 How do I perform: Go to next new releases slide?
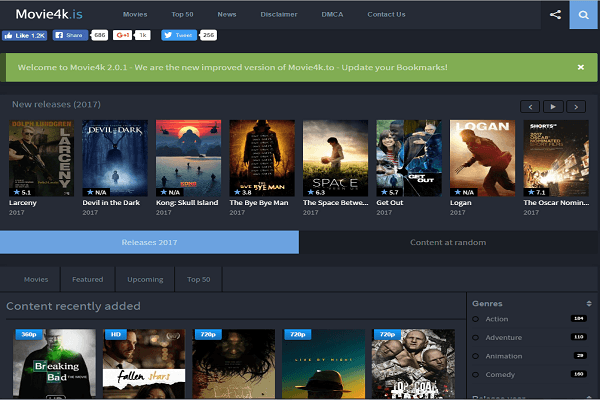click(x=576, y=107)
